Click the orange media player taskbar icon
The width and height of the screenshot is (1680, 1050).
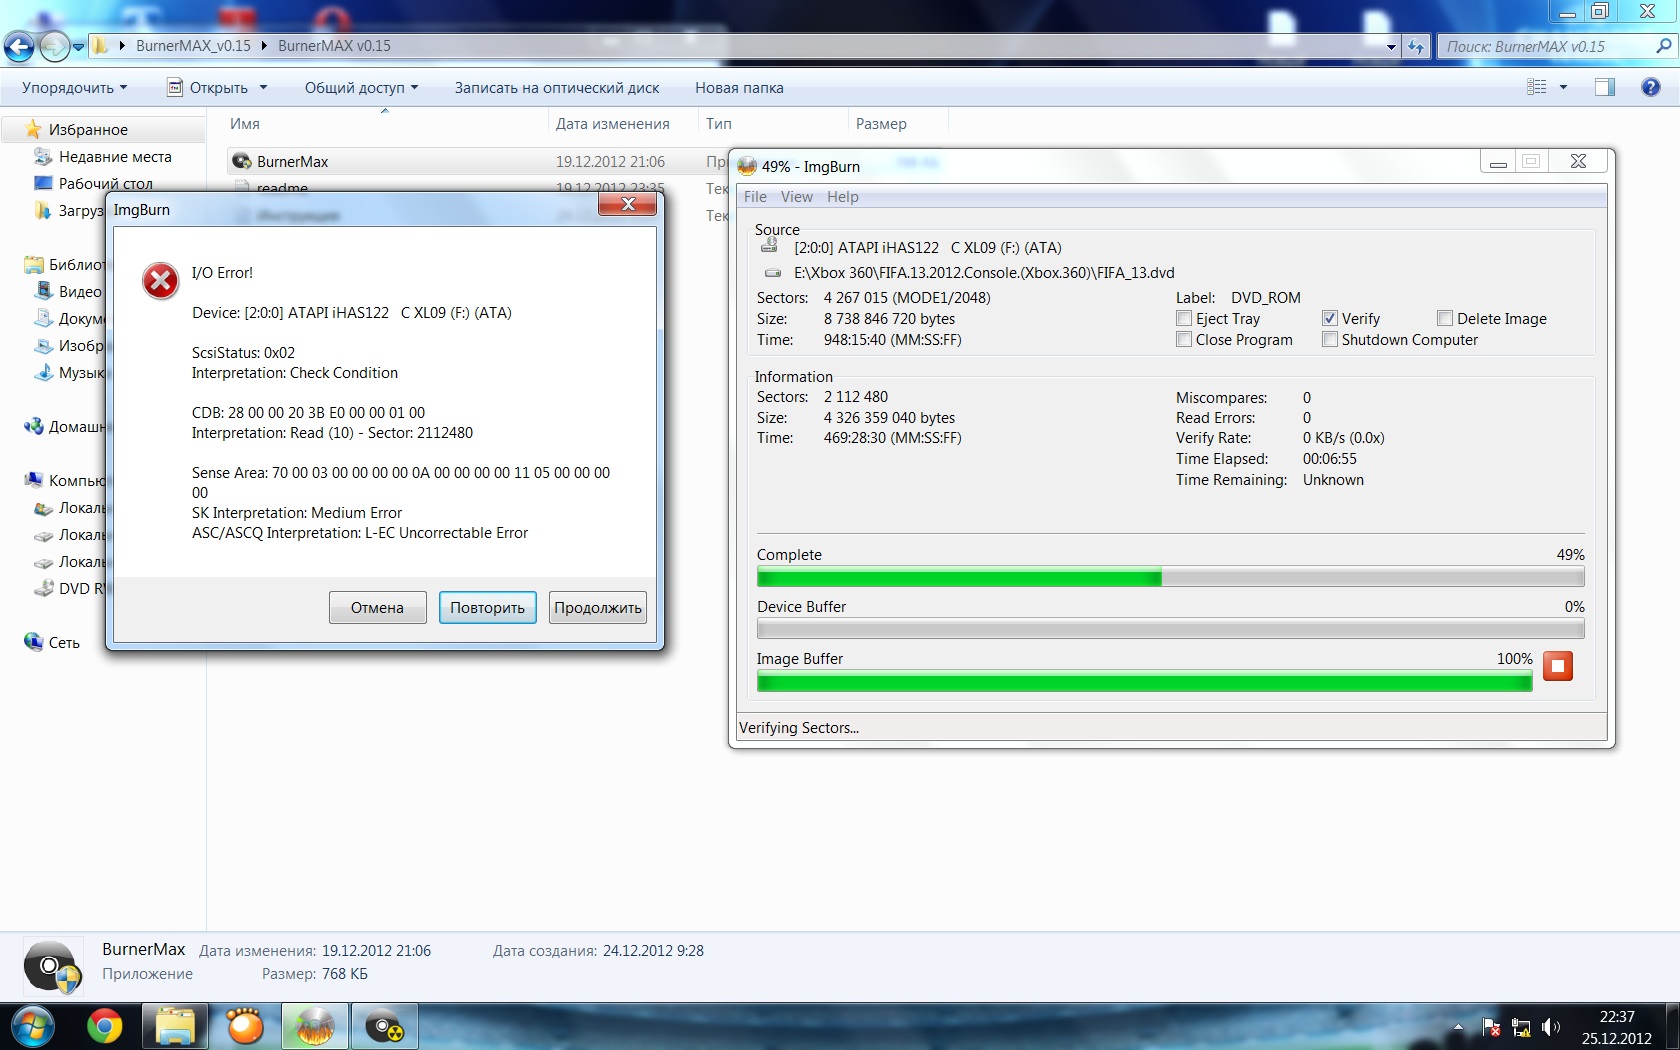pyautogui.click(x=245, y=1026)
